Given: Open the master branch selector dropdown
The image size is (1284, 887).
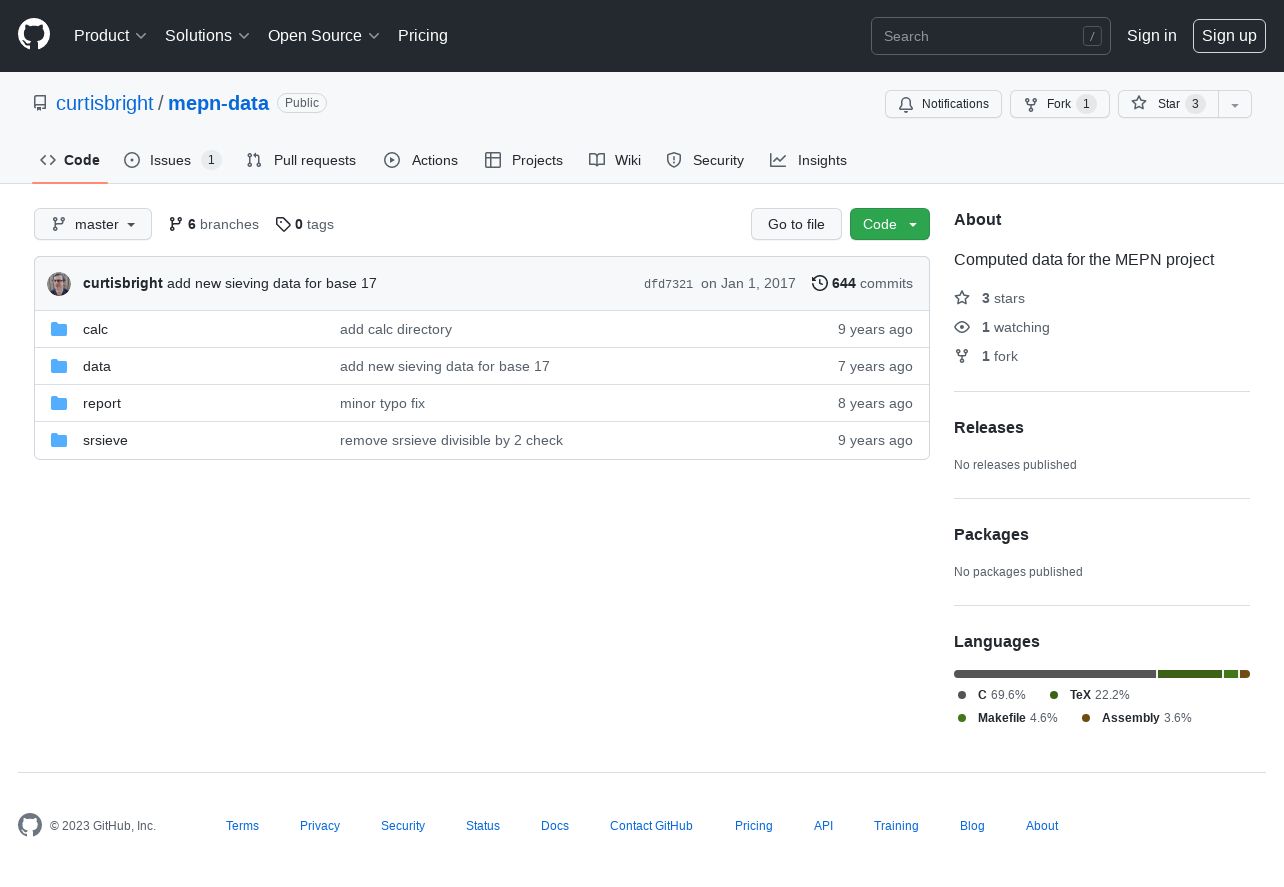Looking at the screenshot, I should click(x=93, y=224).
